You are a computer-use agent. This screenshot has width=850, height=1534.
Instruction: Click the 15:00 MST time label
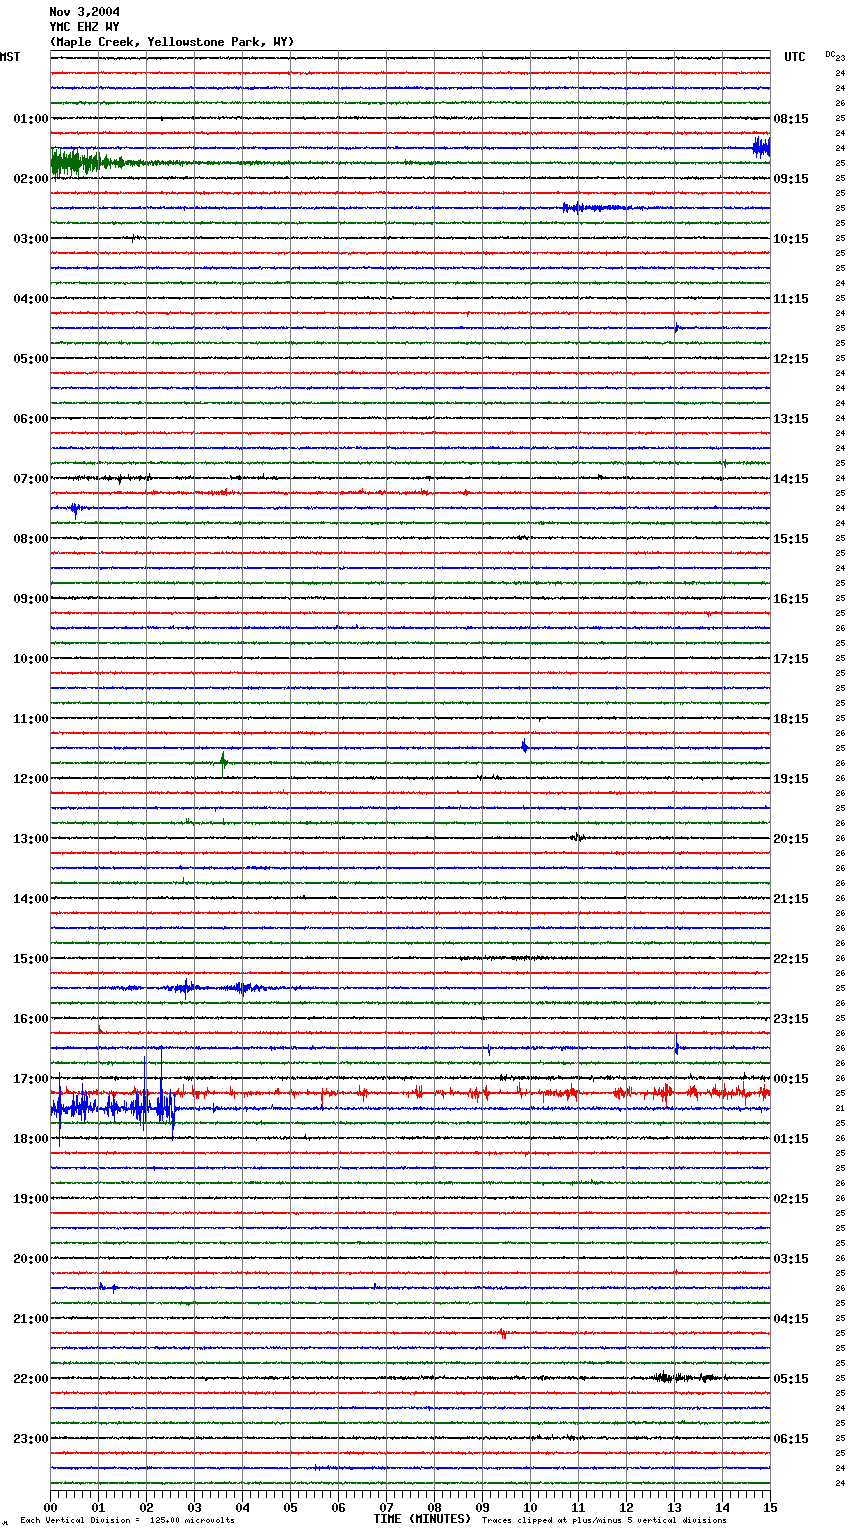point(30,959)
